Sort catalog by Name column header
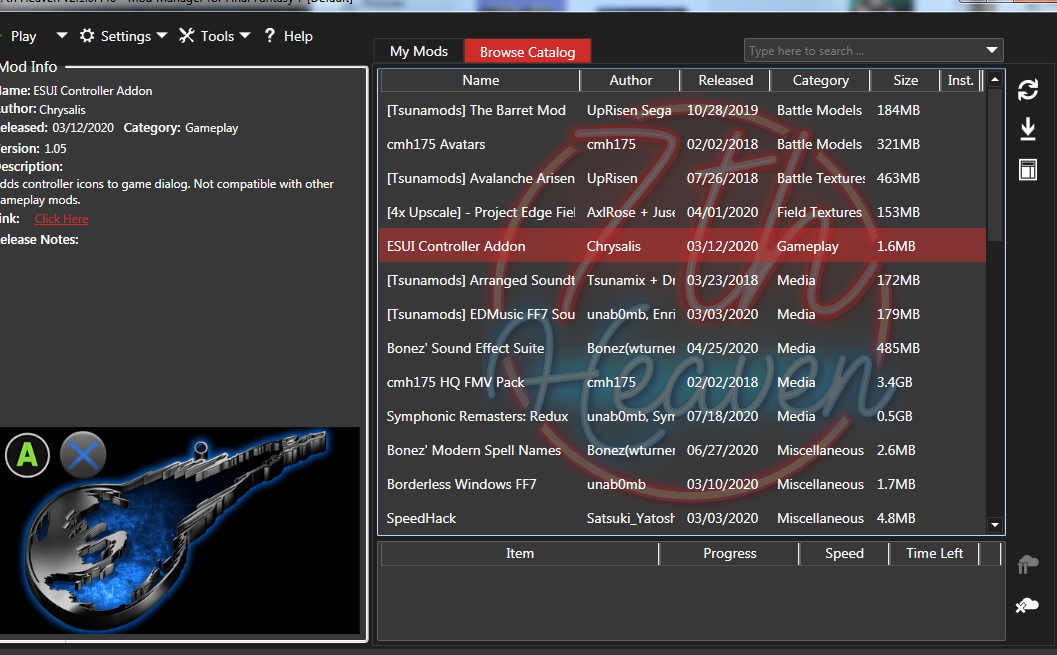Screen dimensions: 1057x655 (x=481, y=80)
